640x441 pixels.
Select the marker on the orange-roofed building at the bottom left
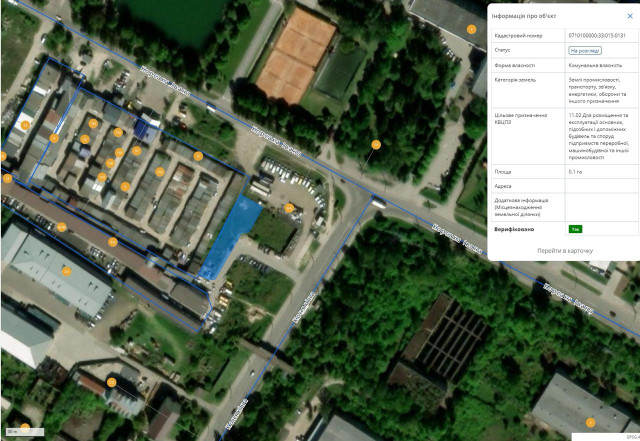tap(112, 382)
